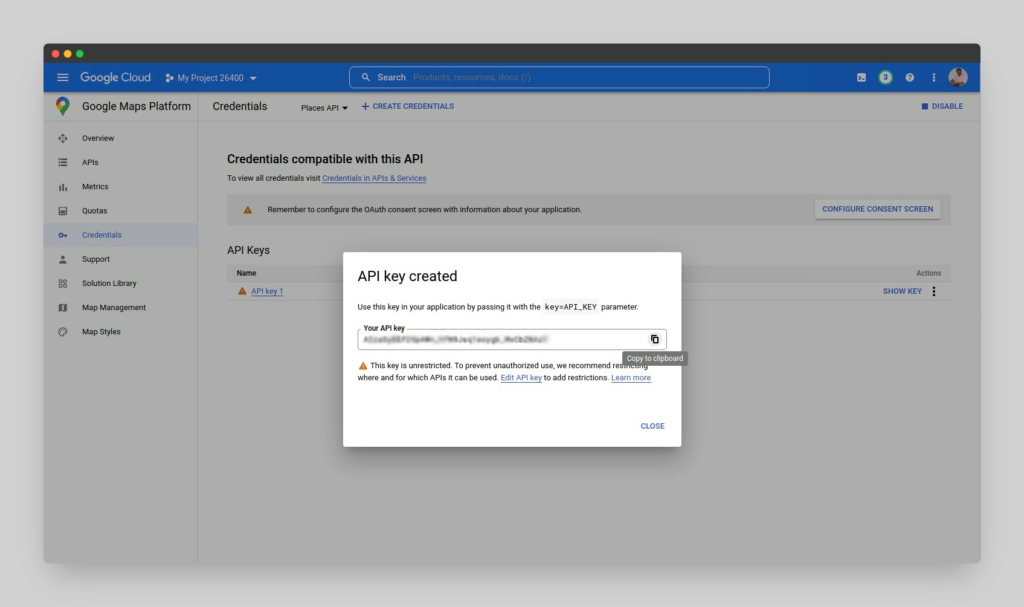Click the Google Maps Platform pin logo
The height and width of the screenshot is (607, 1024).
(63, 106)
